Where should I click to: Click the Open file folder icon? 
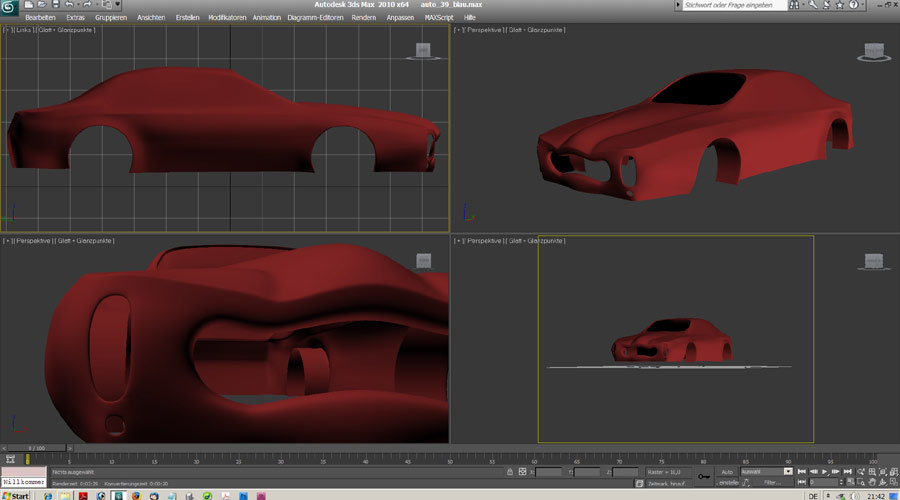point(41,5)
